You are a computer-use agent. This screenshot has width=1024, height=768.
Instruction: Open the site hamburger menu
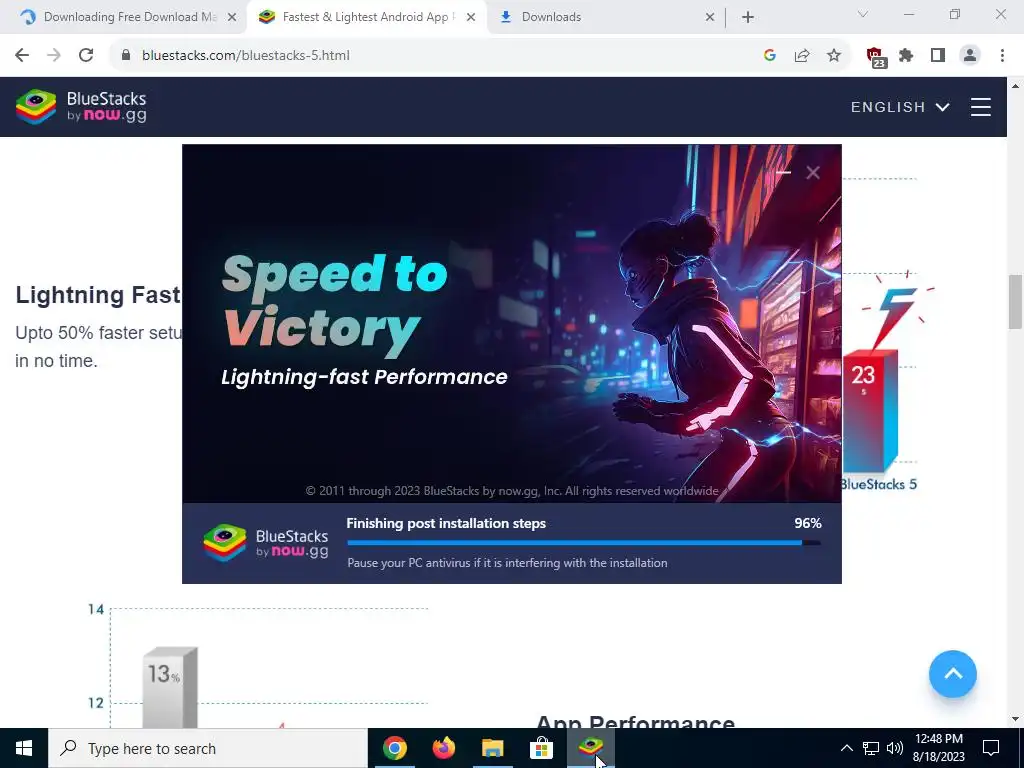981,107
